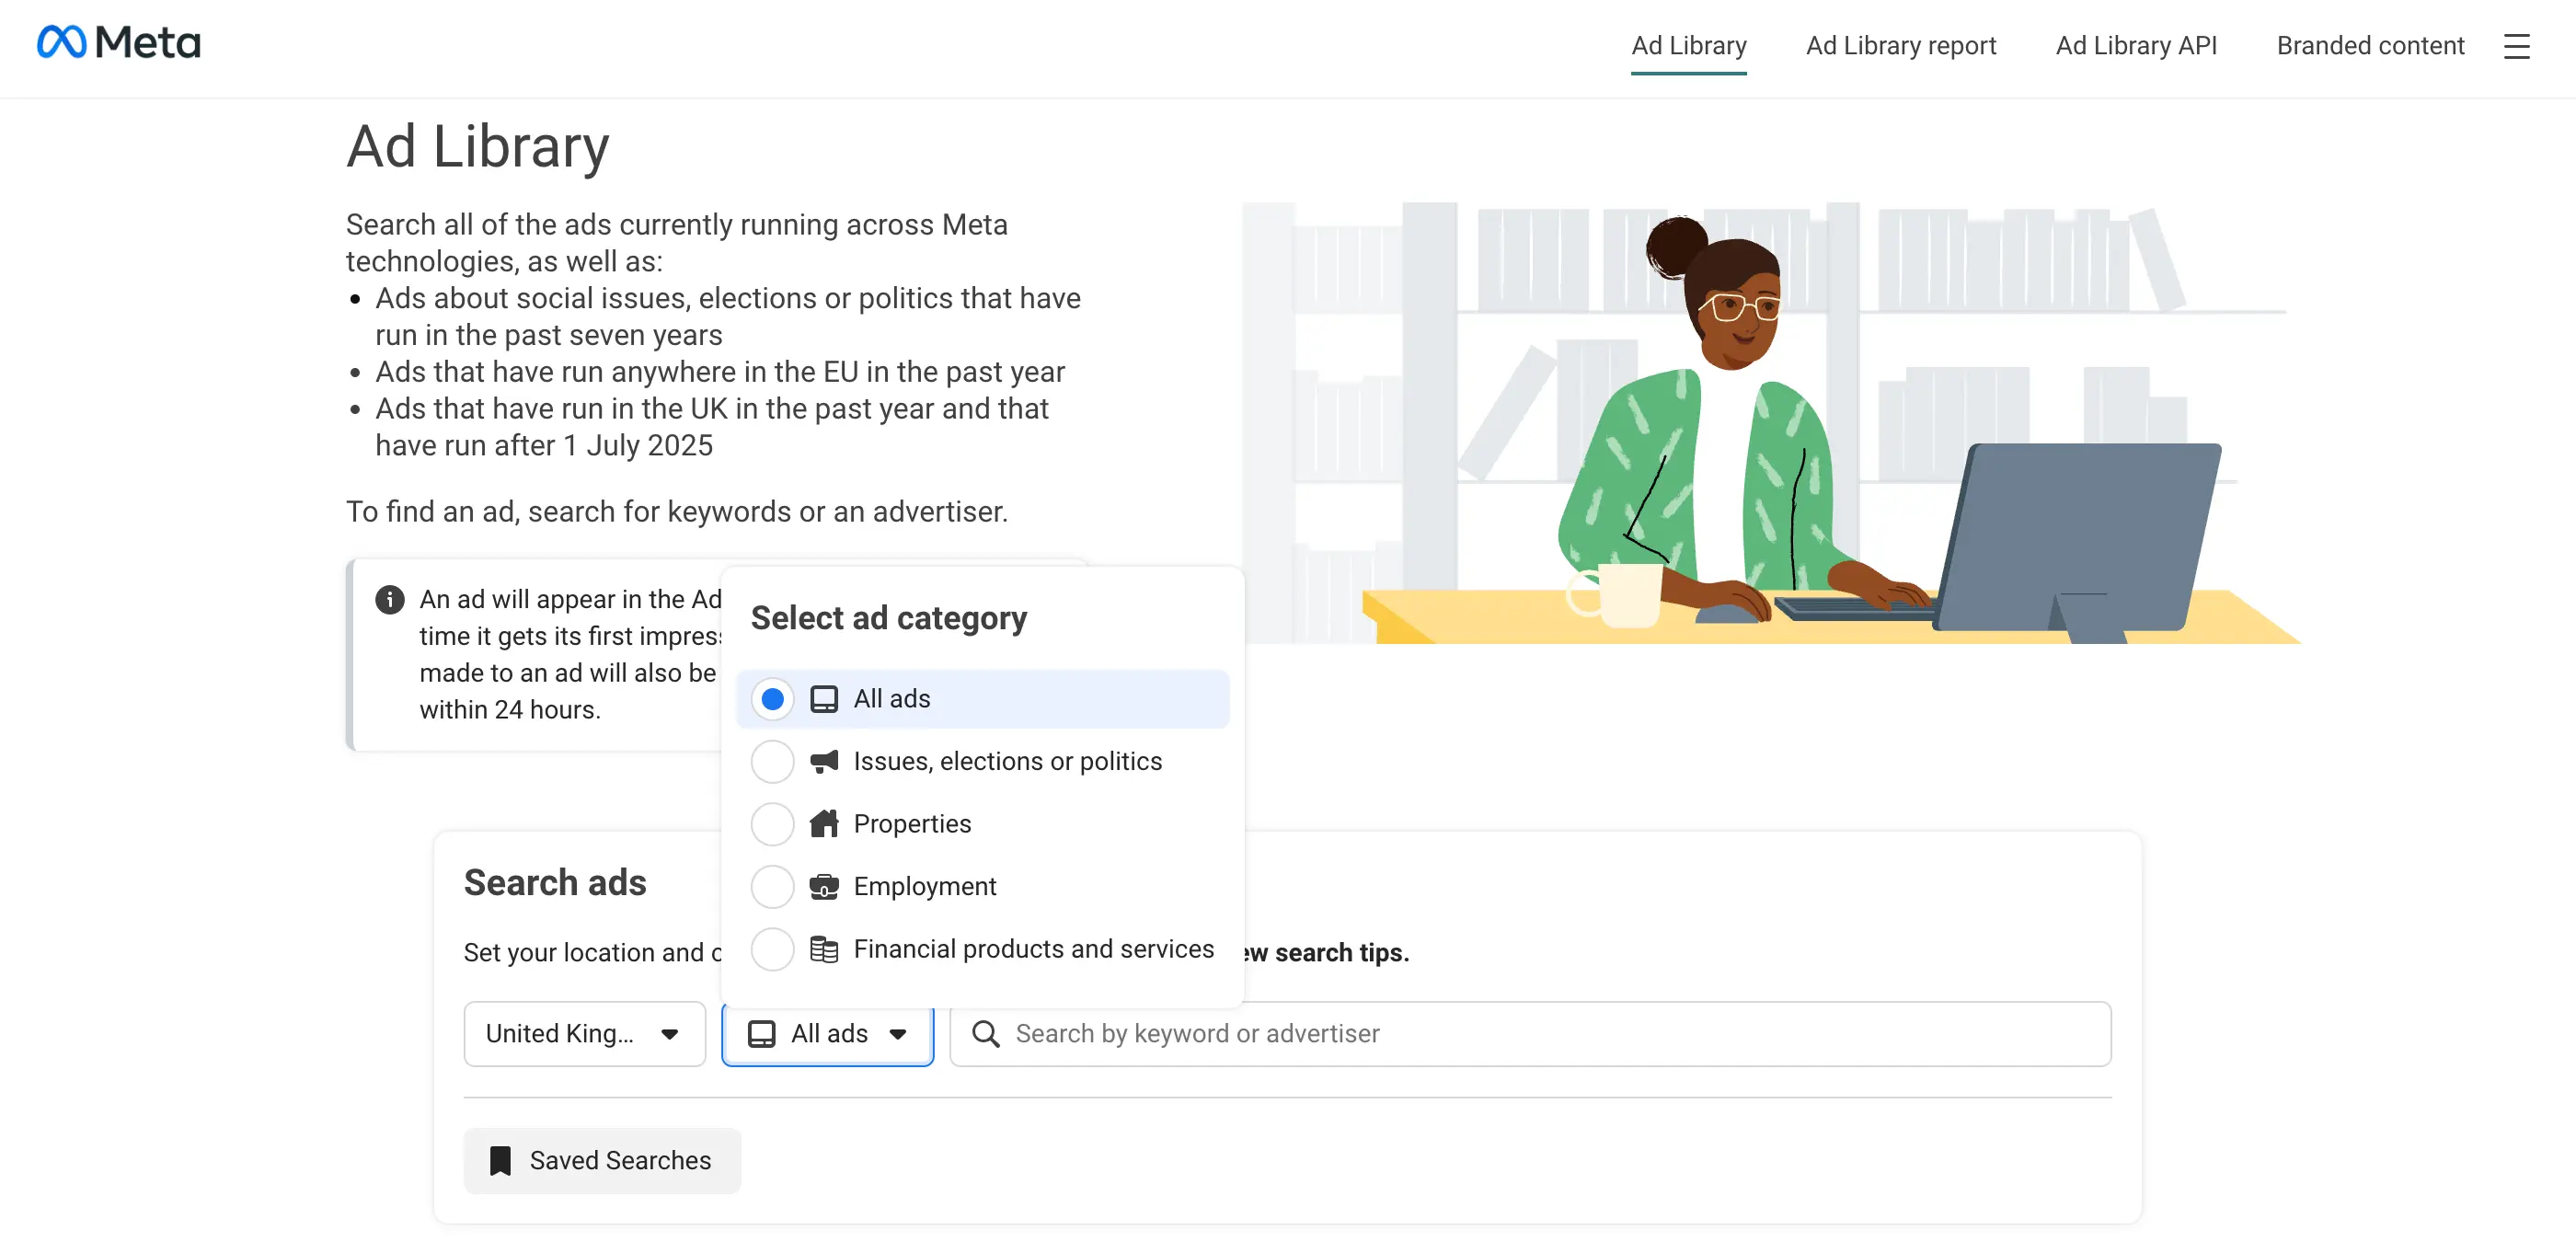Open the Ad Library API tab
The height and width of the screenshot is (1253, 2576).
click(2136, 46)
